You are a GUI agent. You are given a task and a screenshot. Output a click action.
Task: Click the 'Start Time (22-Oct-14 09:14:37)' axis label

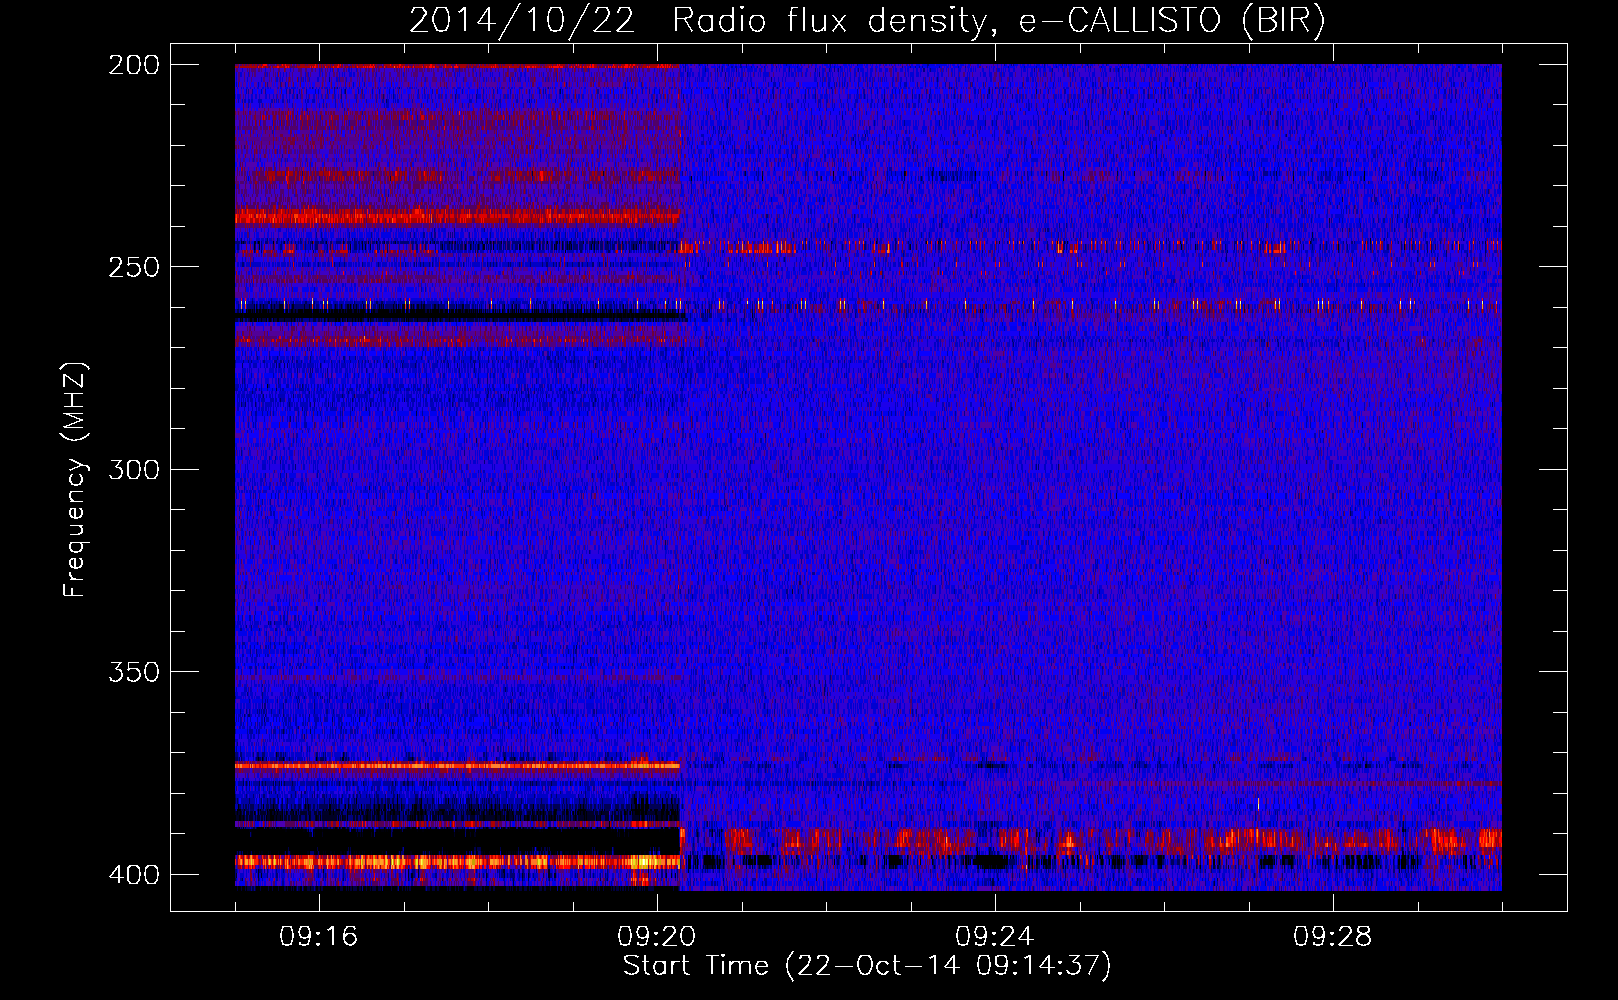click(867, 966)
